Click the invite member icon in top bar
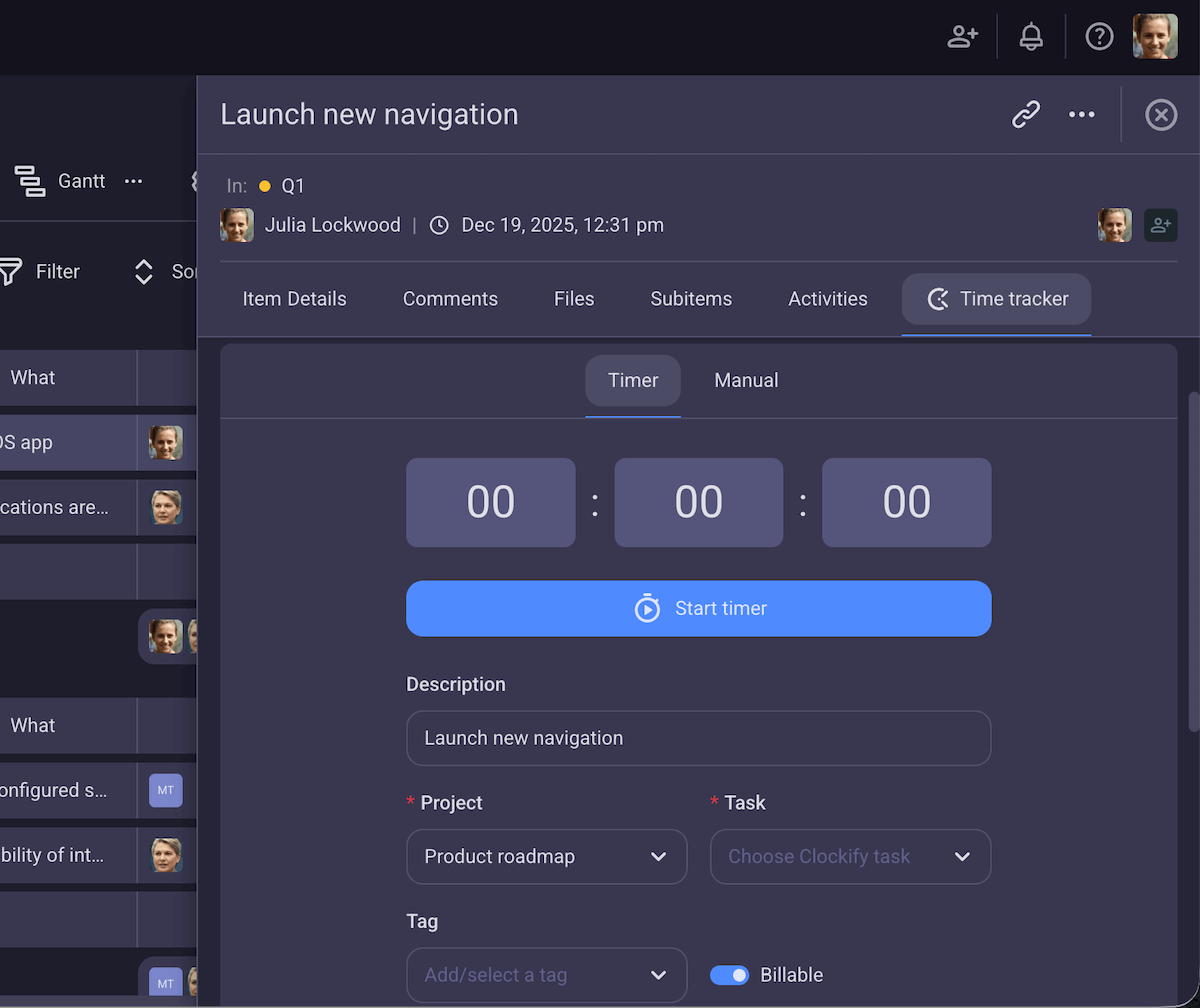The height and width of the screenshot is (1008, 1200). click(962, 36)
